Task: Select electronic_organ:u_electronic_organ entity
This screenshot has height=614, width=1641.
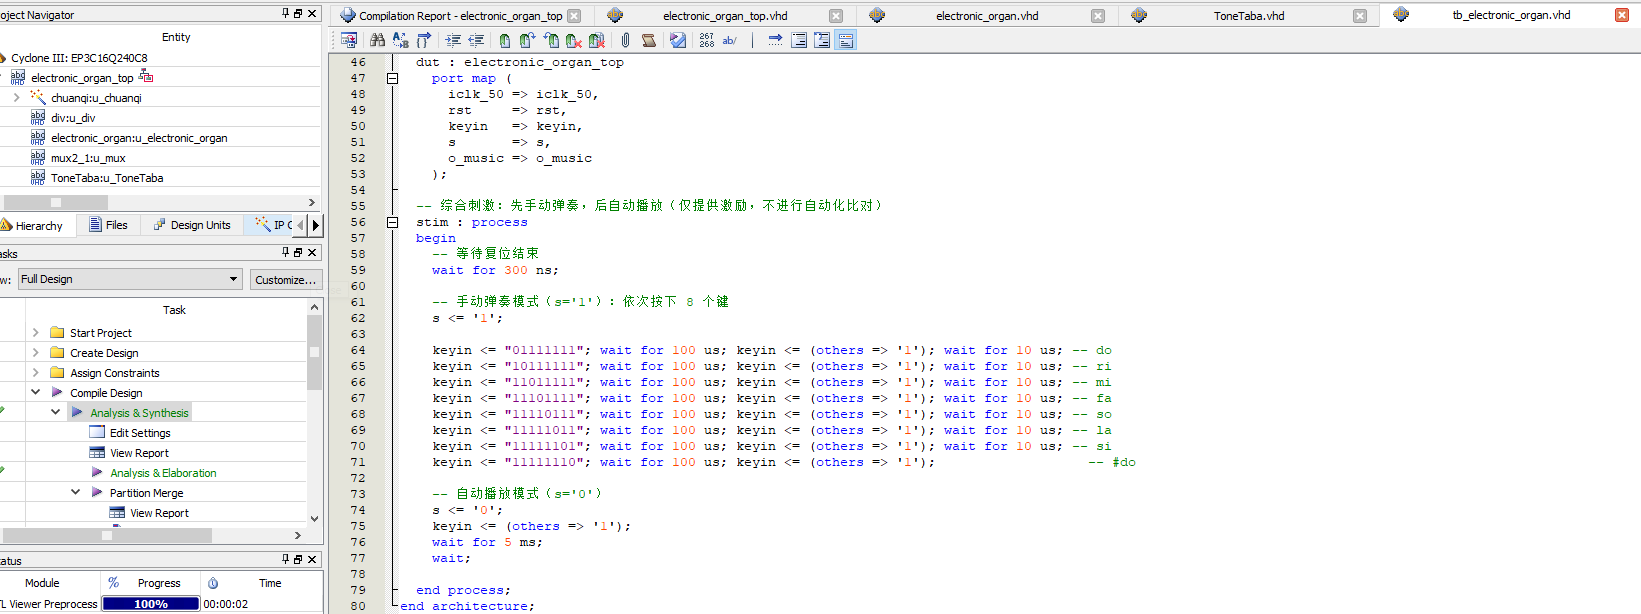Action: tap(139, 138)
